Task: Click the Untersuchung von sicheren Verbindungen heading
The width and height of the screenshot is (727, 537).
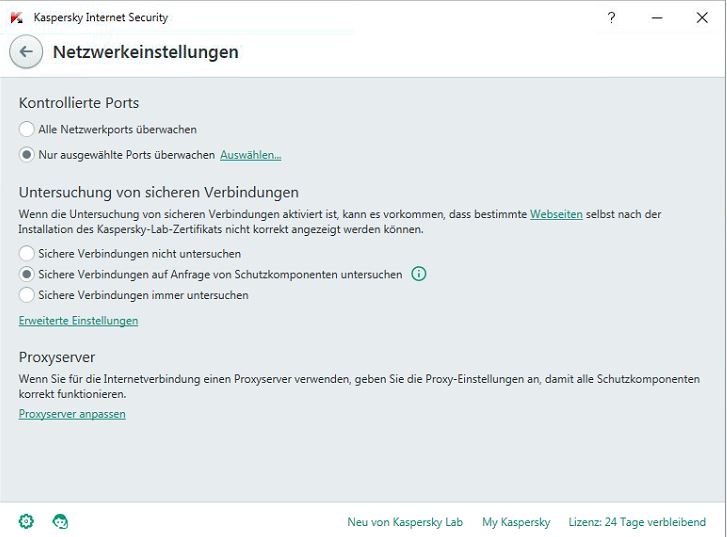Action: tap(159, 192)
